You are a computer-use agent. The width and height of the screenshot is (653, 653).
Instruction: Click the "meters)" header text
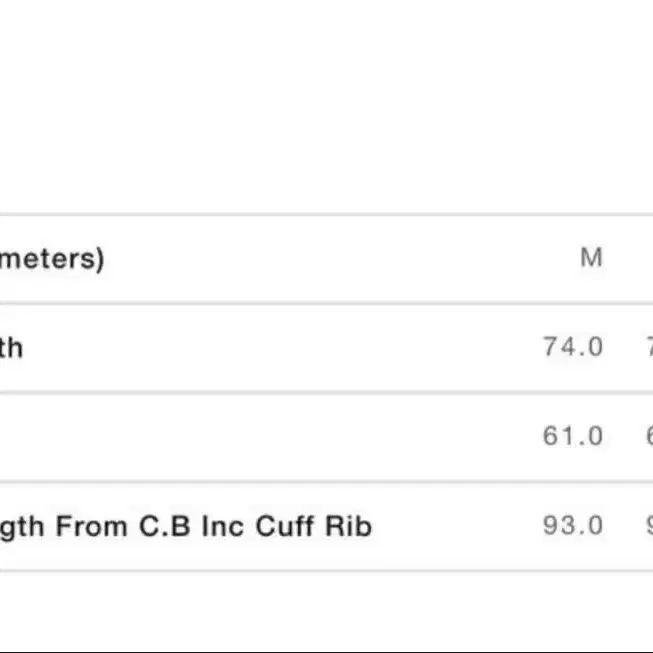(x=52, y=258)
